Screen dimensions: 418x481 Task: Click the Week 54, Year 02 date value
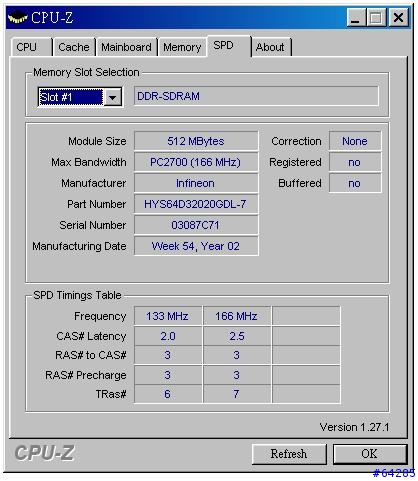[196, 246]
